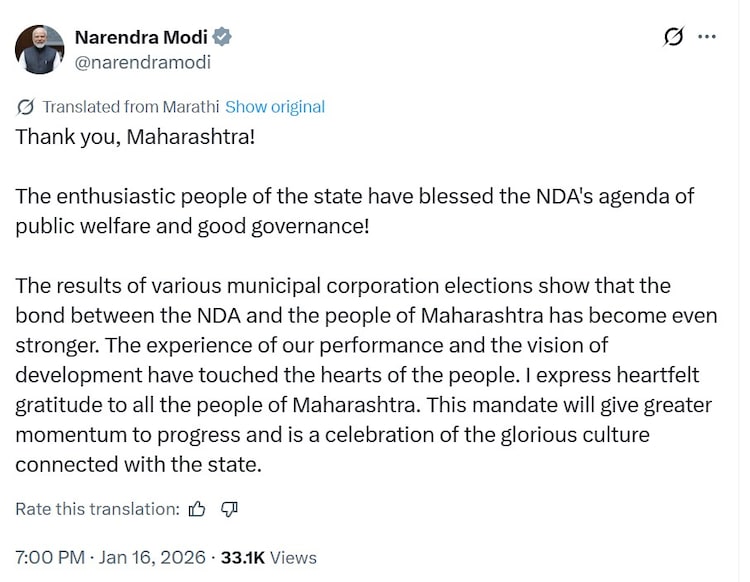Open the three-dot more options menu
Image resolution: width=750 pixels, height=582 pixels.
[x=707, y=37]
